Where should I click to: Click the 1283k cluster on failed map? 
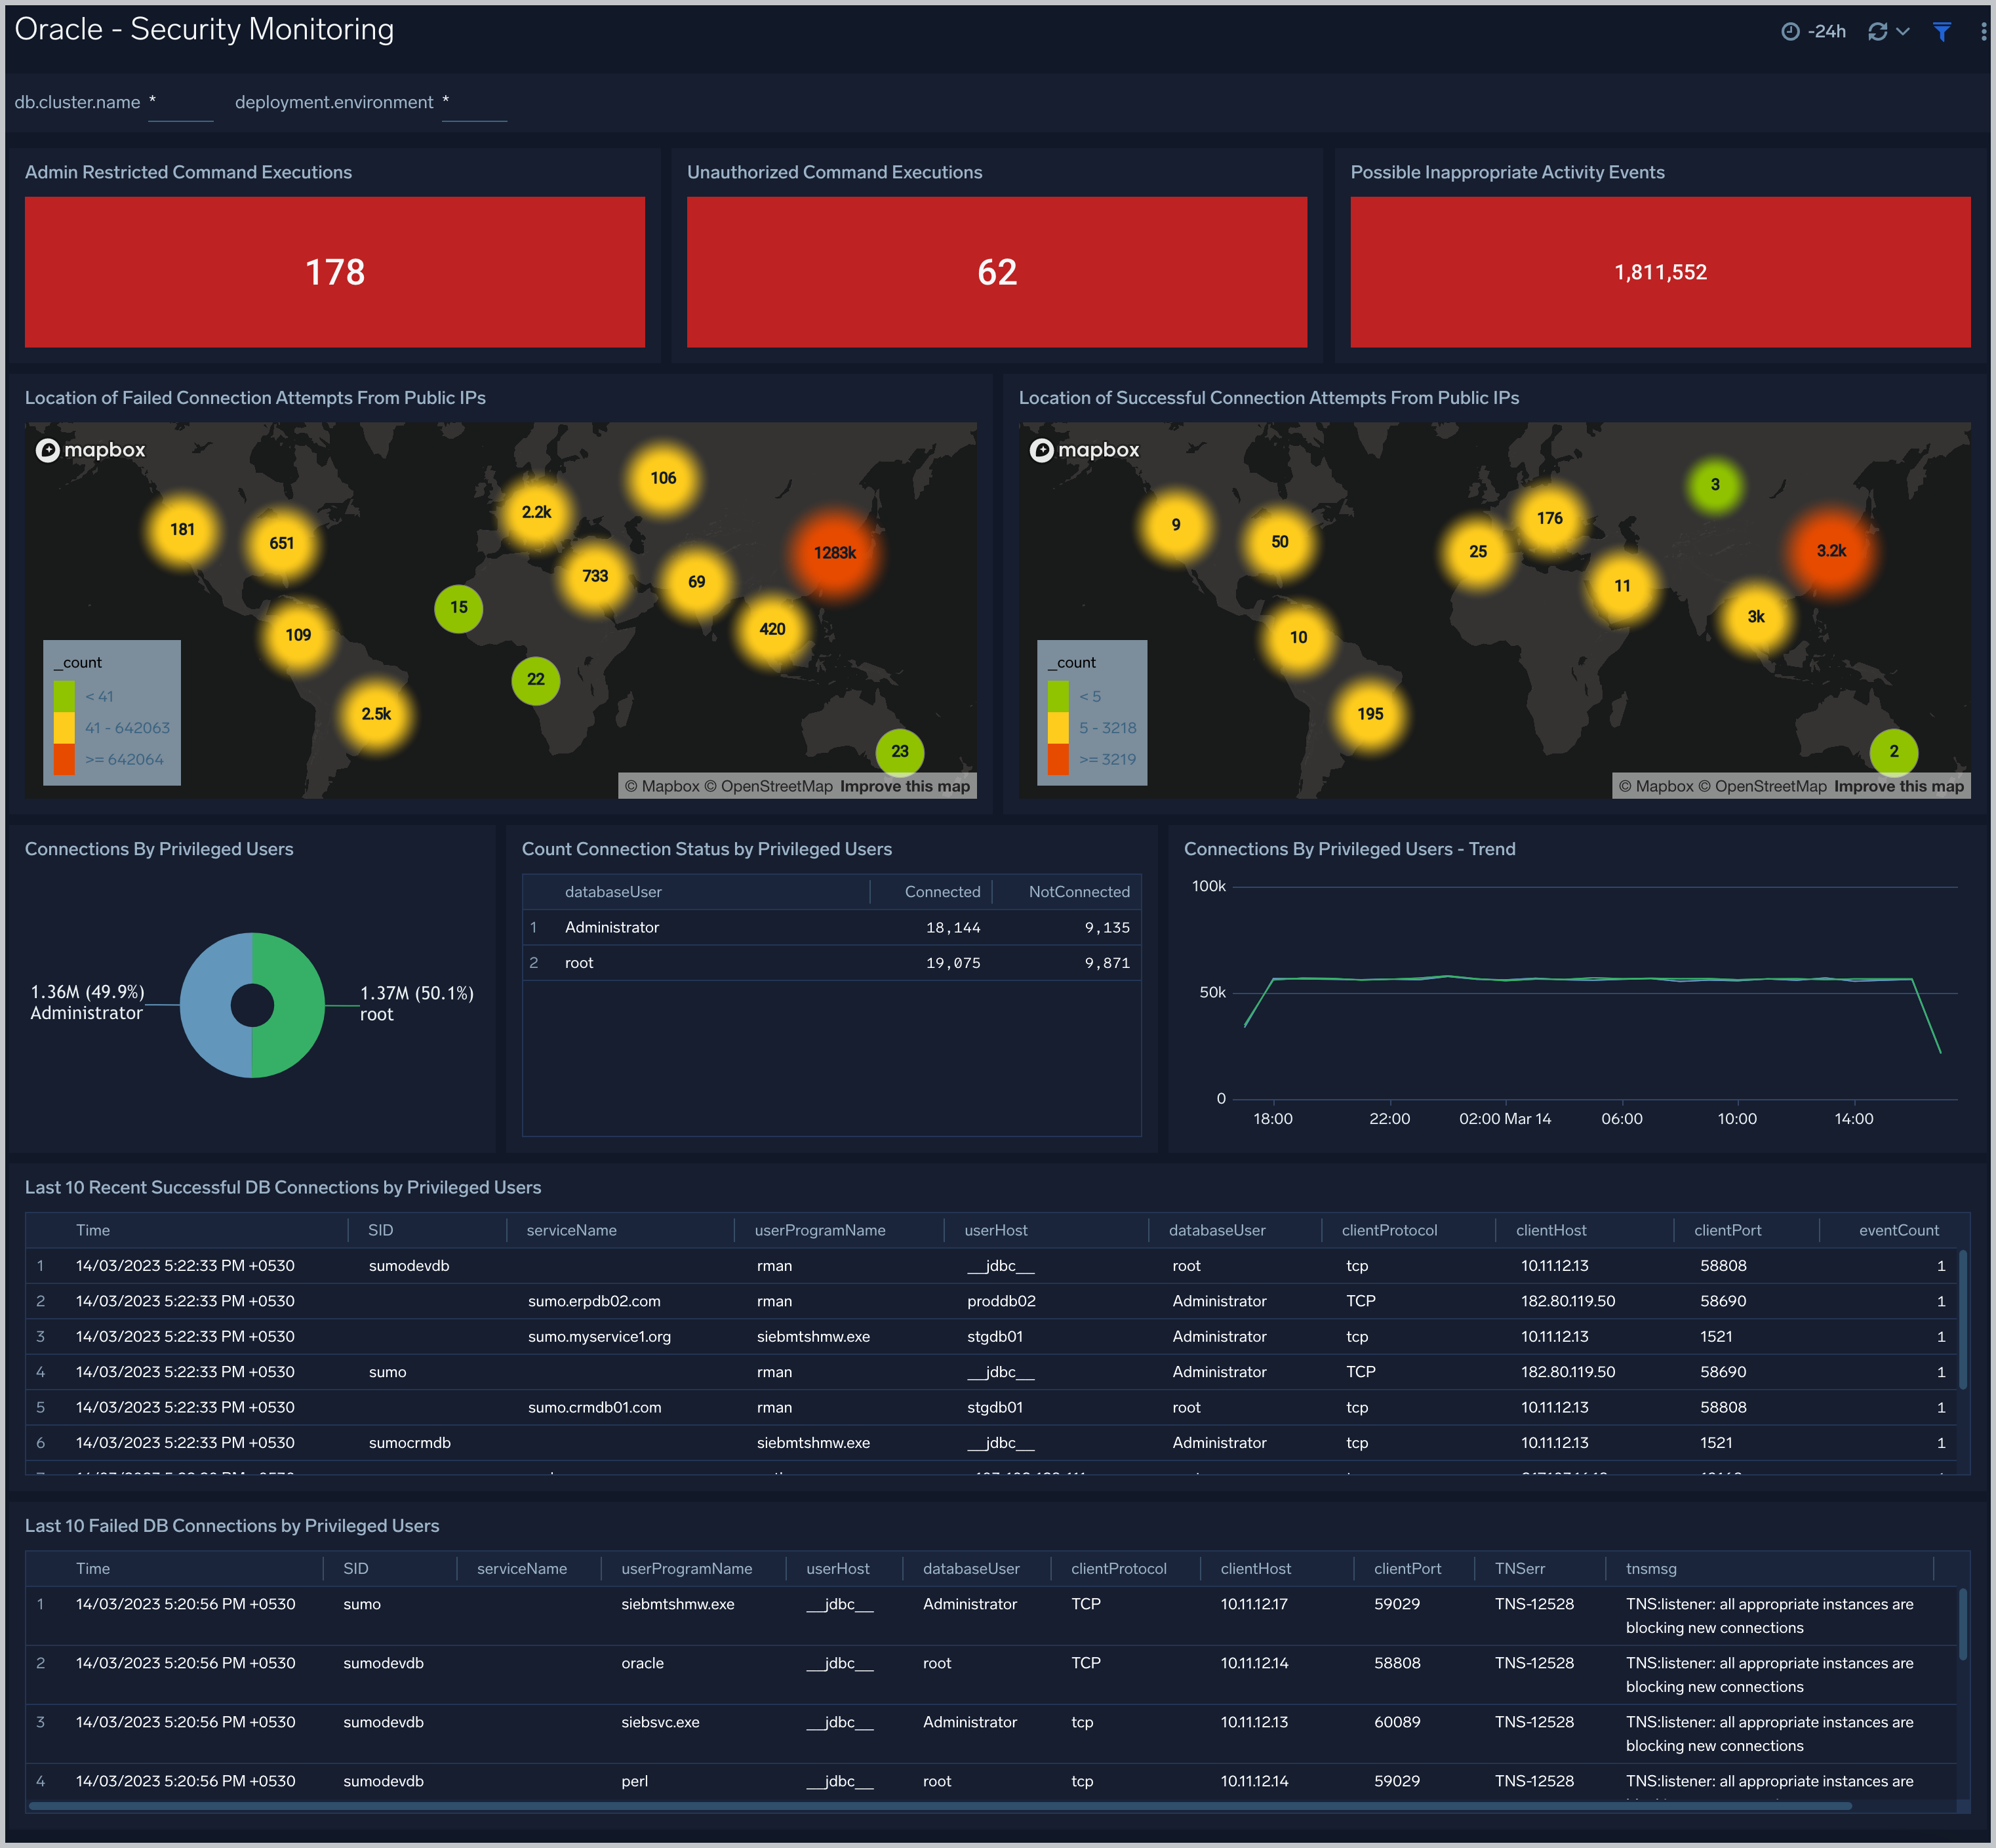coord(835,553)
